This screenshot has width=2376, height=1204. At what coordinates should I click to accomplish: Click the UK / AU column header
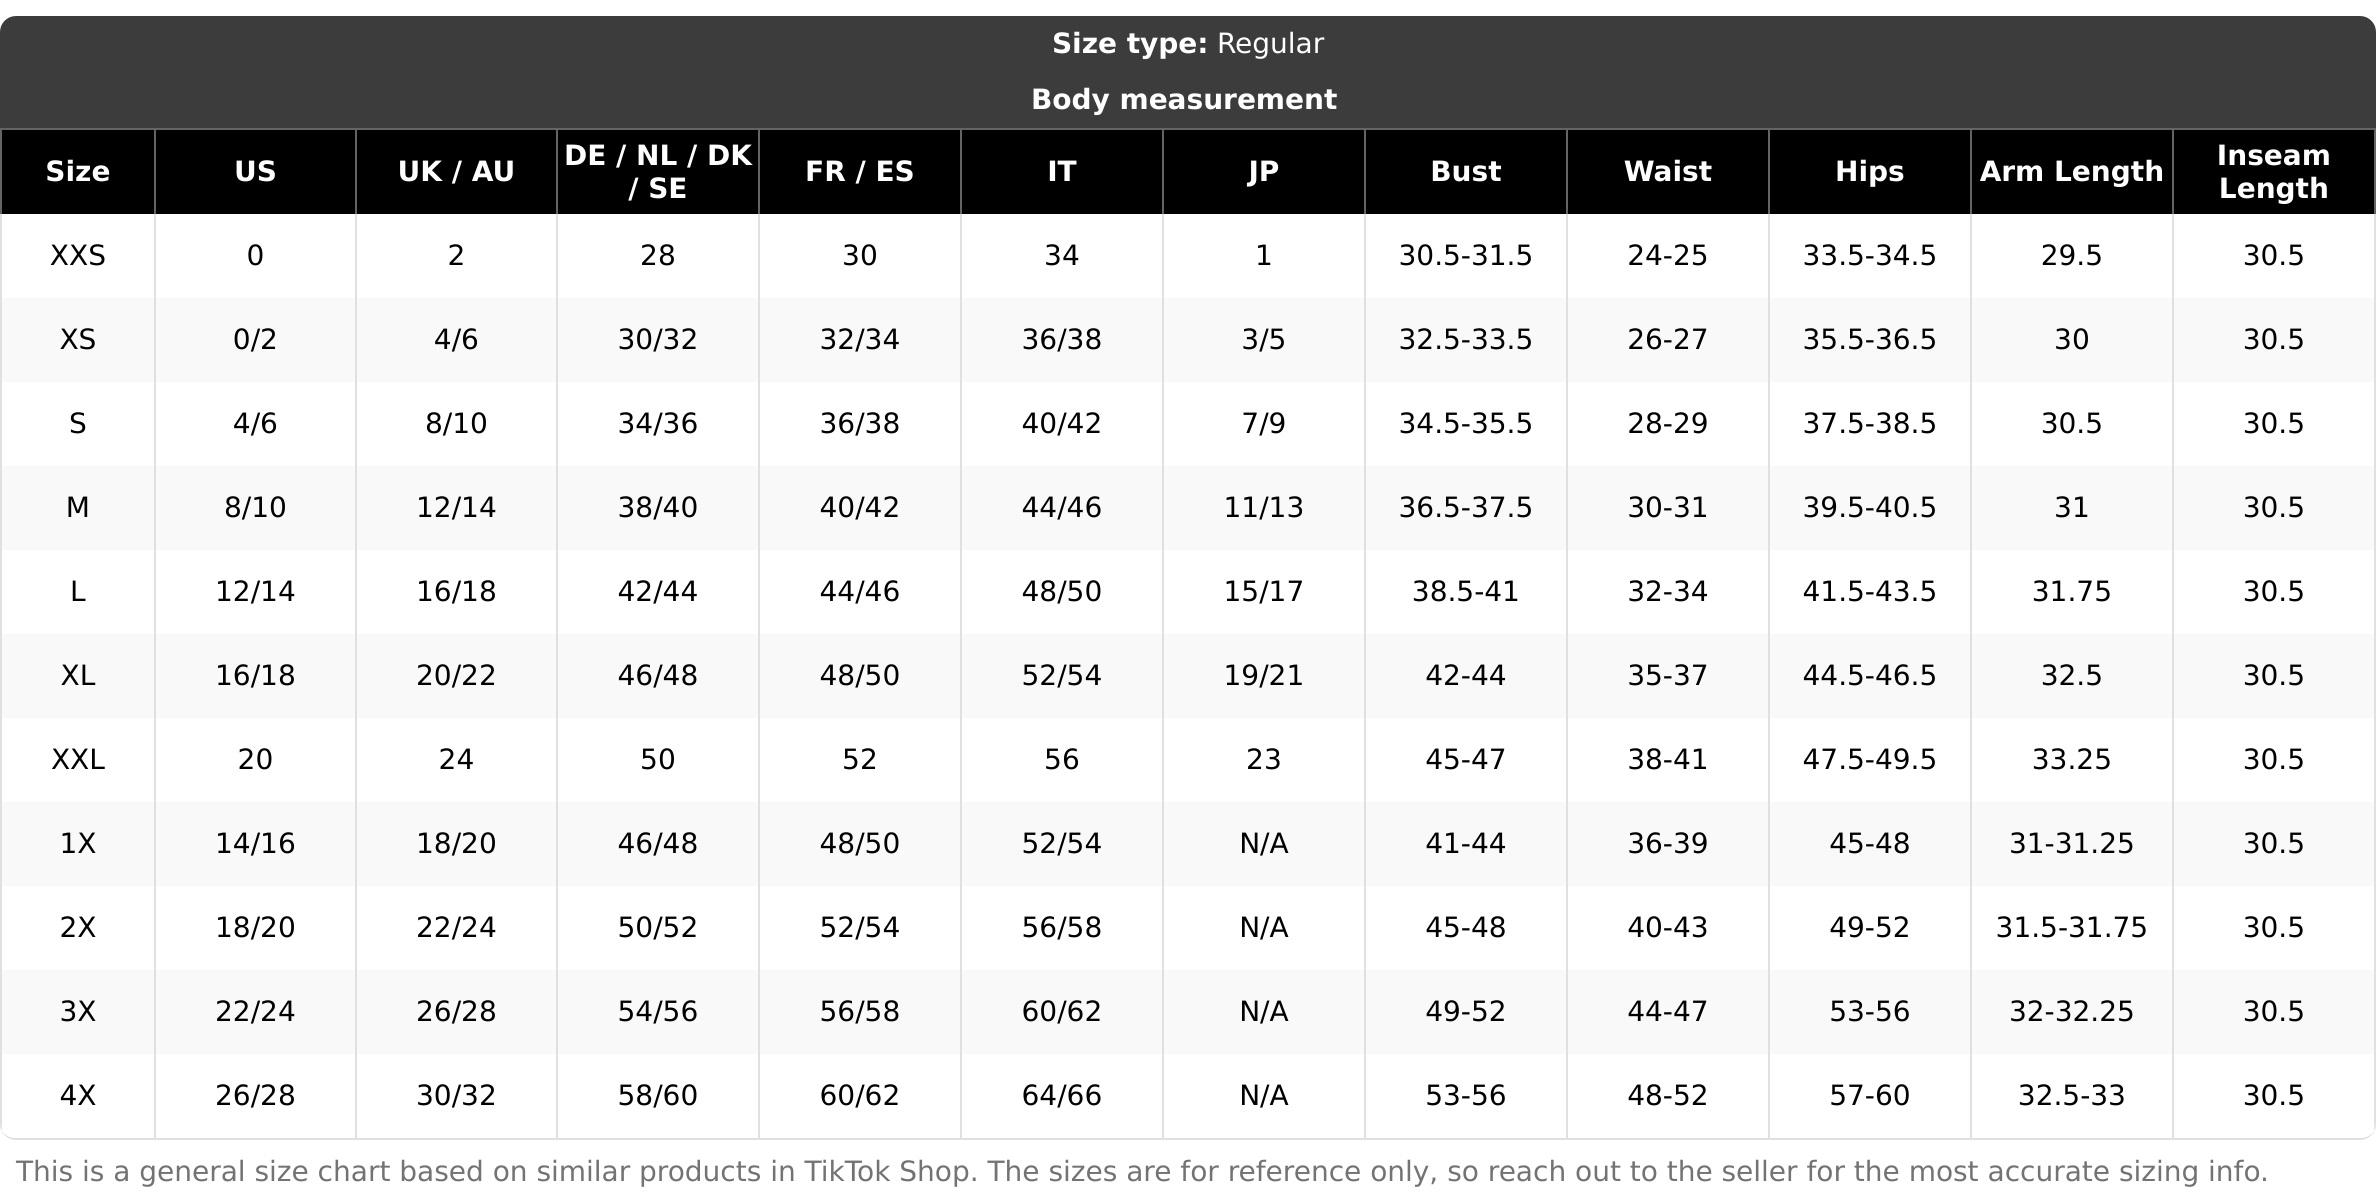pos(456,171)
